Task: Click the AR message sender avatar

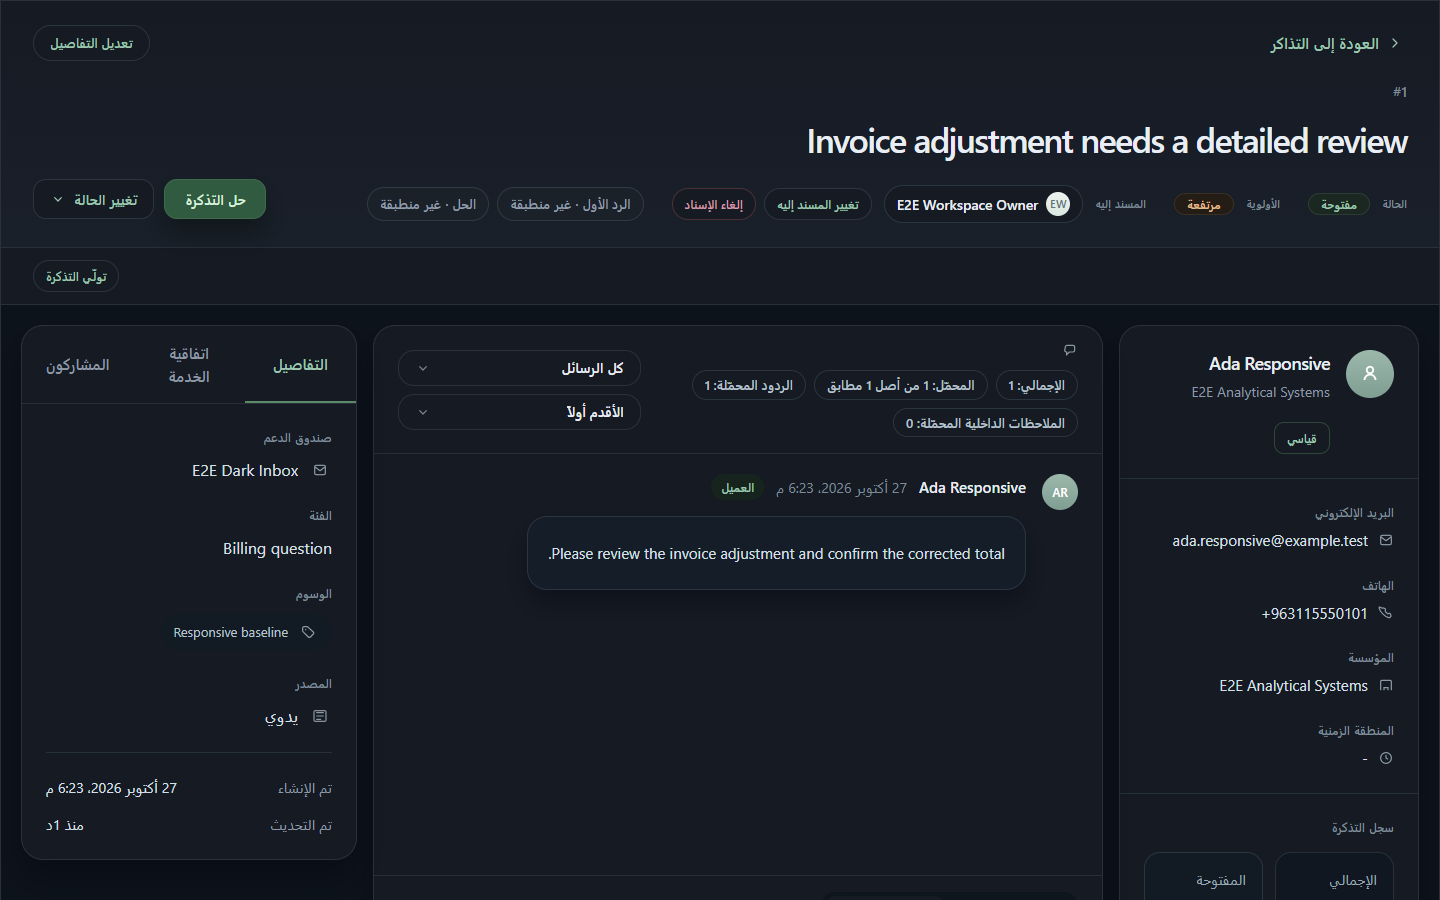Action: [1060, 492]
